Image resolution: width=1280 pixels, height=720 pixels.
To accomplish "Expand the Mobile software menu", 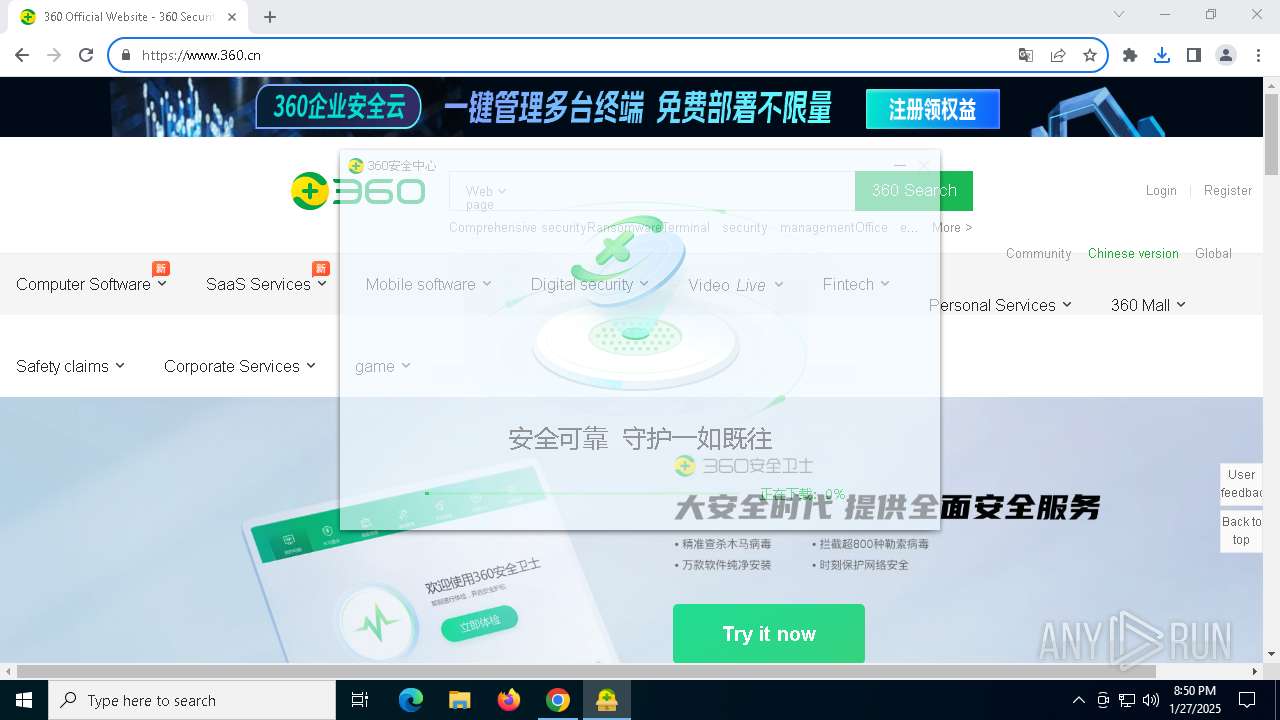I will coord(428,284).
